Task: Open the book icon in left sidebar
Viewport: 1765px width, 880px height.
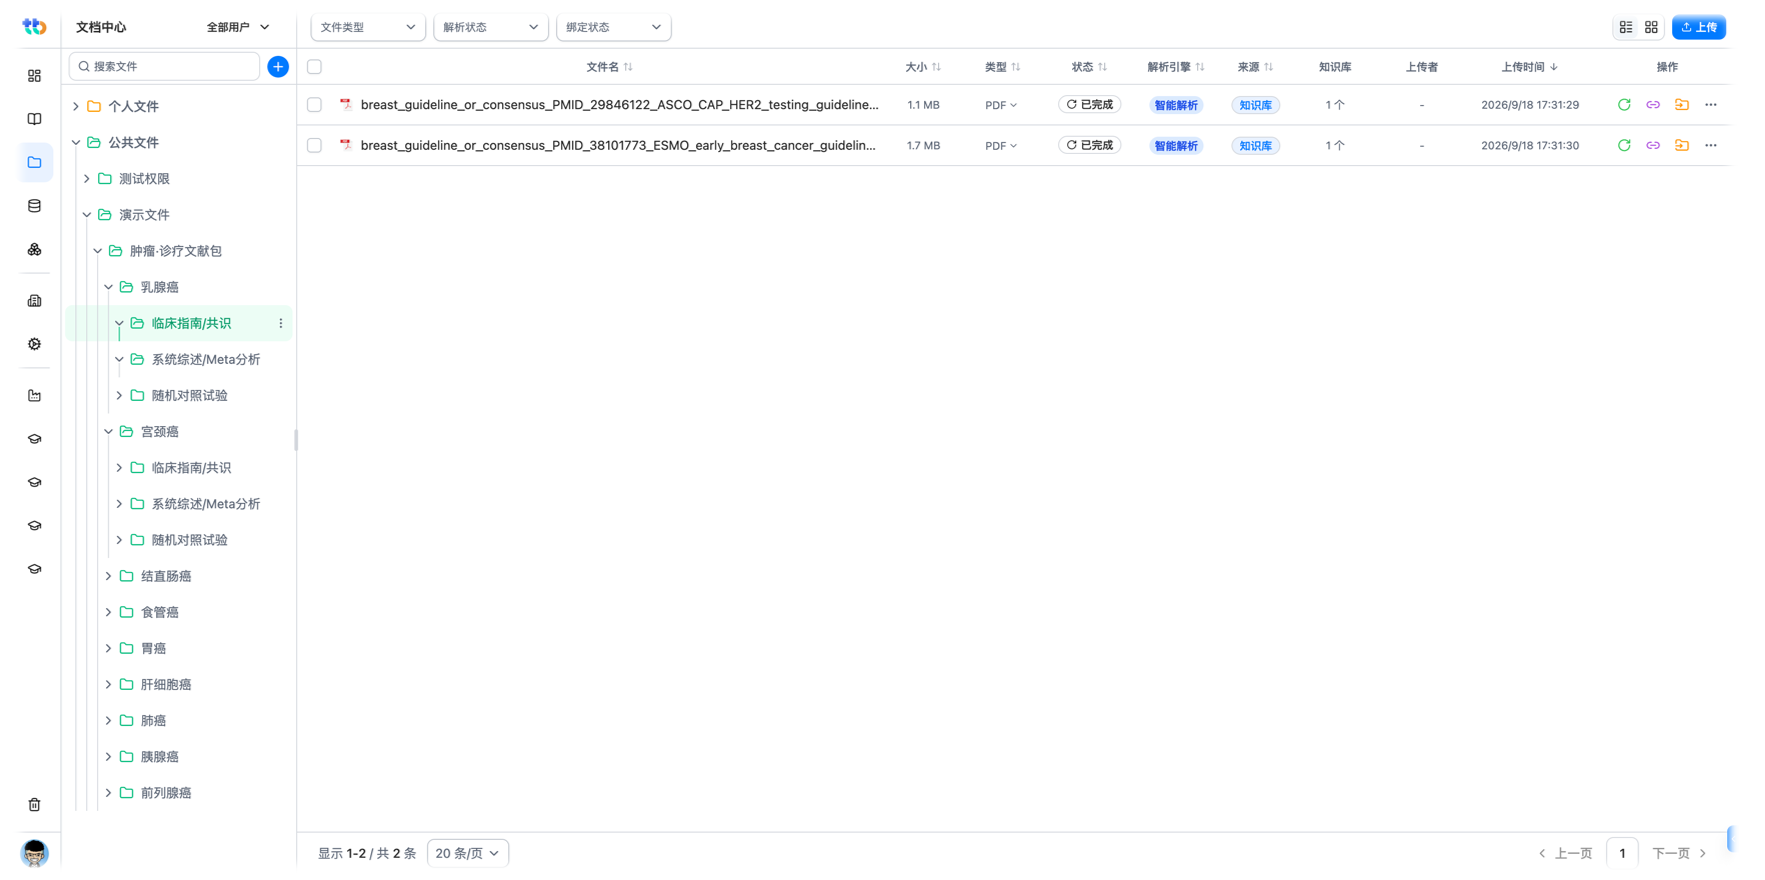Action: [x=35, y=119]
